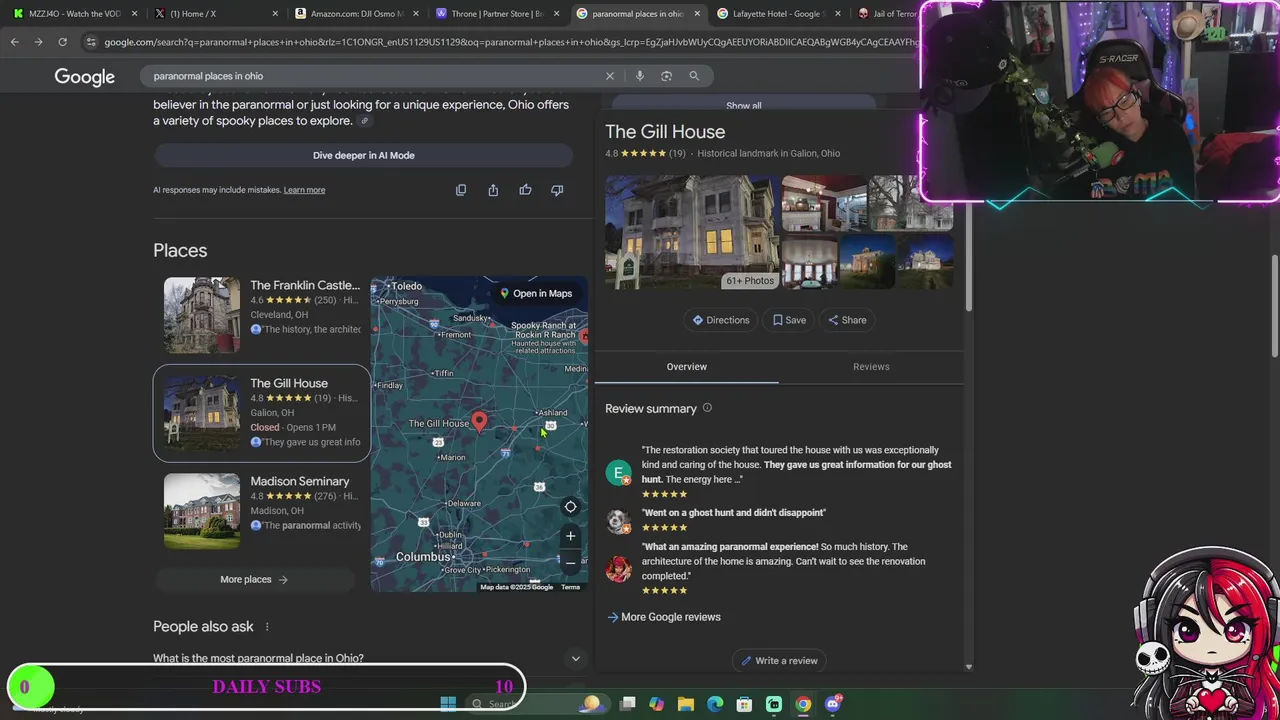Open File Explorer from taskbar
The image size is (1280, 720).
686,704
